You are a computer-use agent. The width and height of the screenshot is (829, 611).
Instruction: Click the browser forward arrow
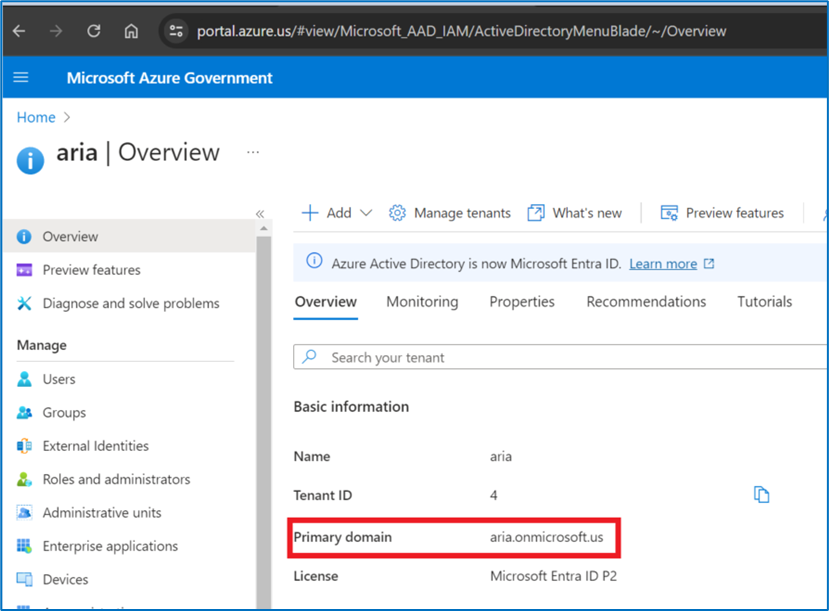tap(56, 31)
